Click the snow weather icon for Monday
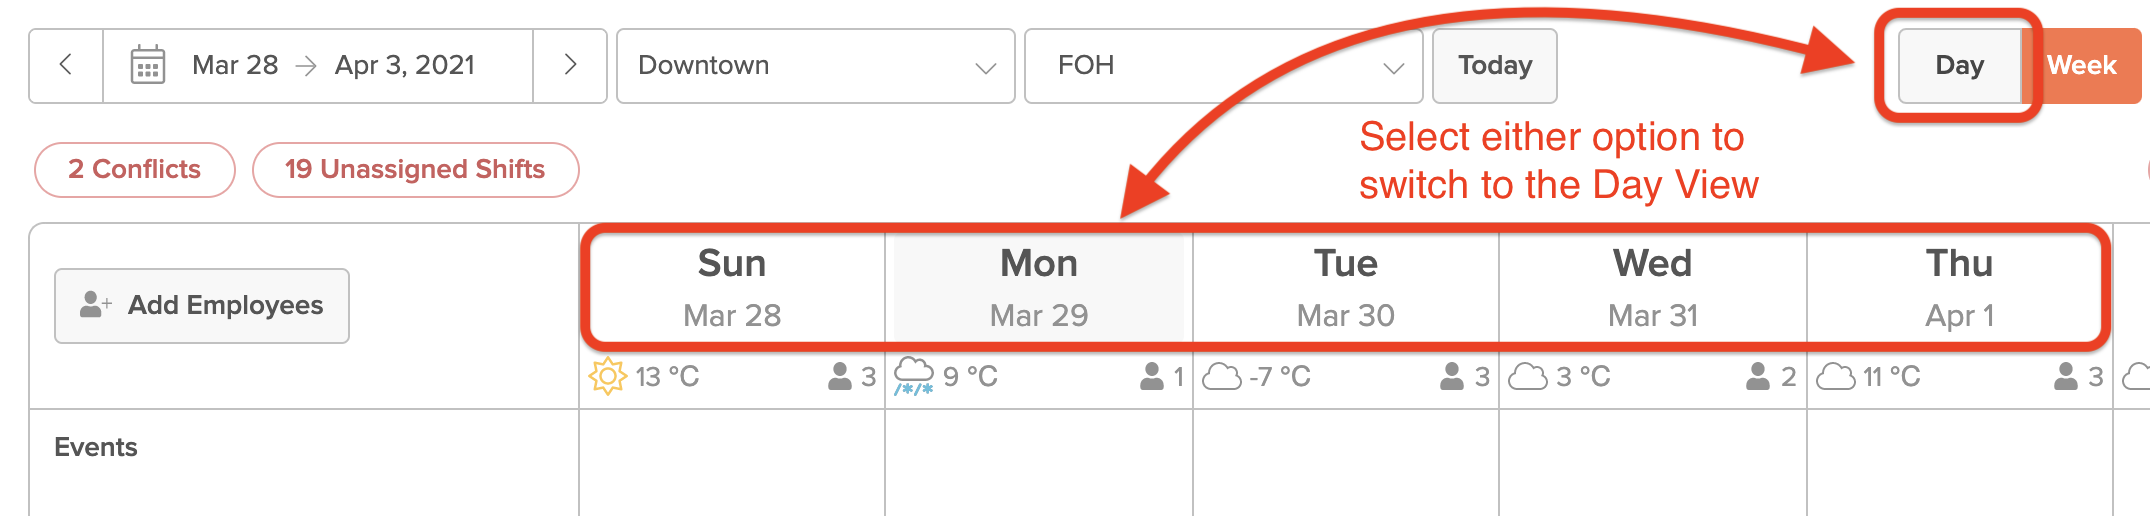The width and height of the screenshot is (2150, 516). point(913,376)
